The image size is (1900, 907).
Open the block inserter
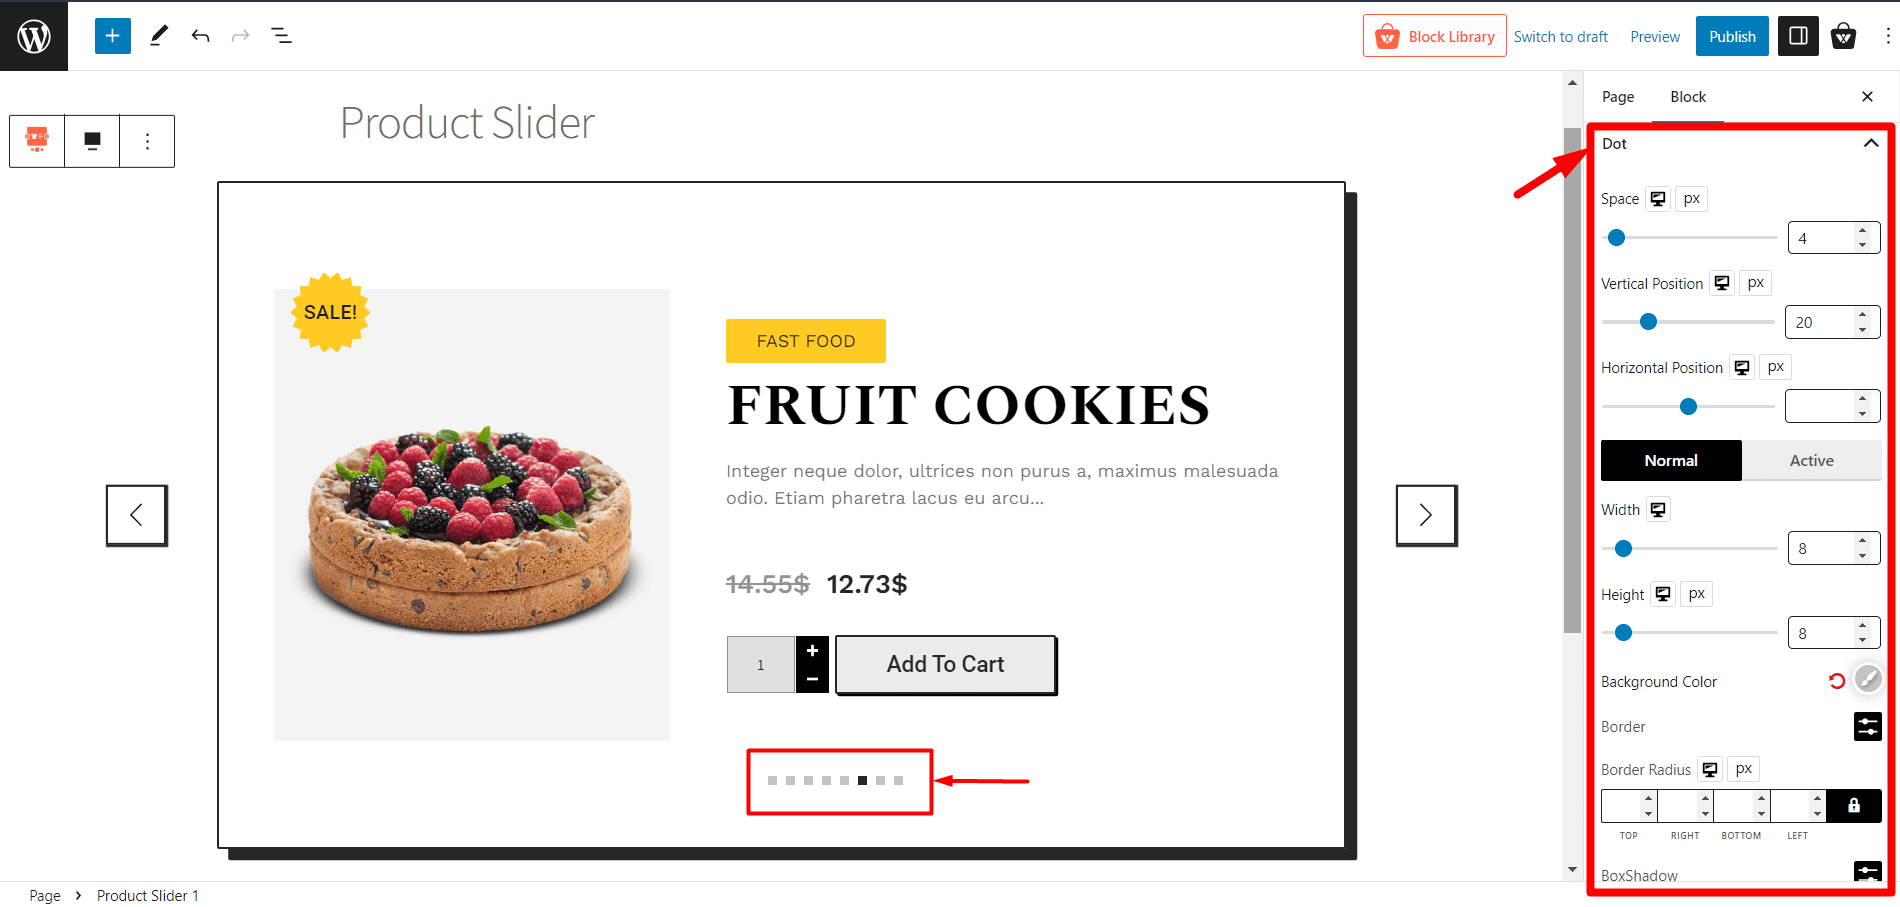coord(112,35)
